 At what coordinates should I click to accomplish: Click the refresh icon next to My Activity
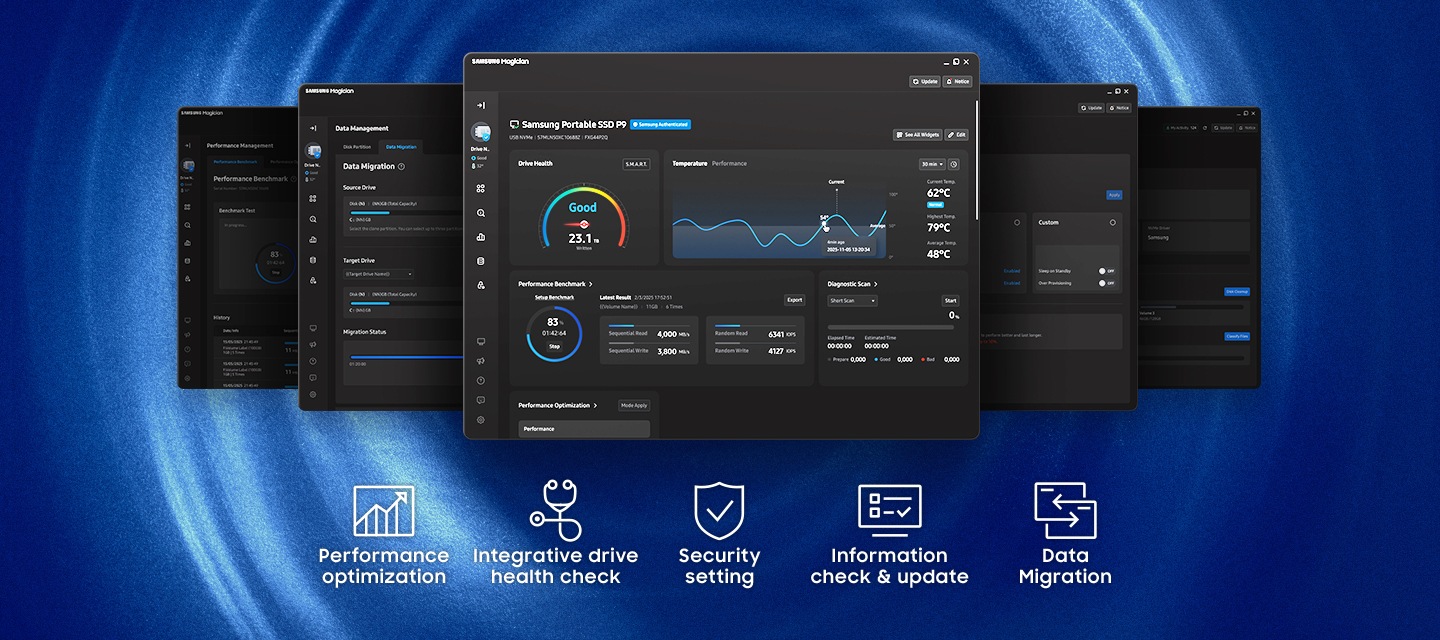[x=1205, y=128]
